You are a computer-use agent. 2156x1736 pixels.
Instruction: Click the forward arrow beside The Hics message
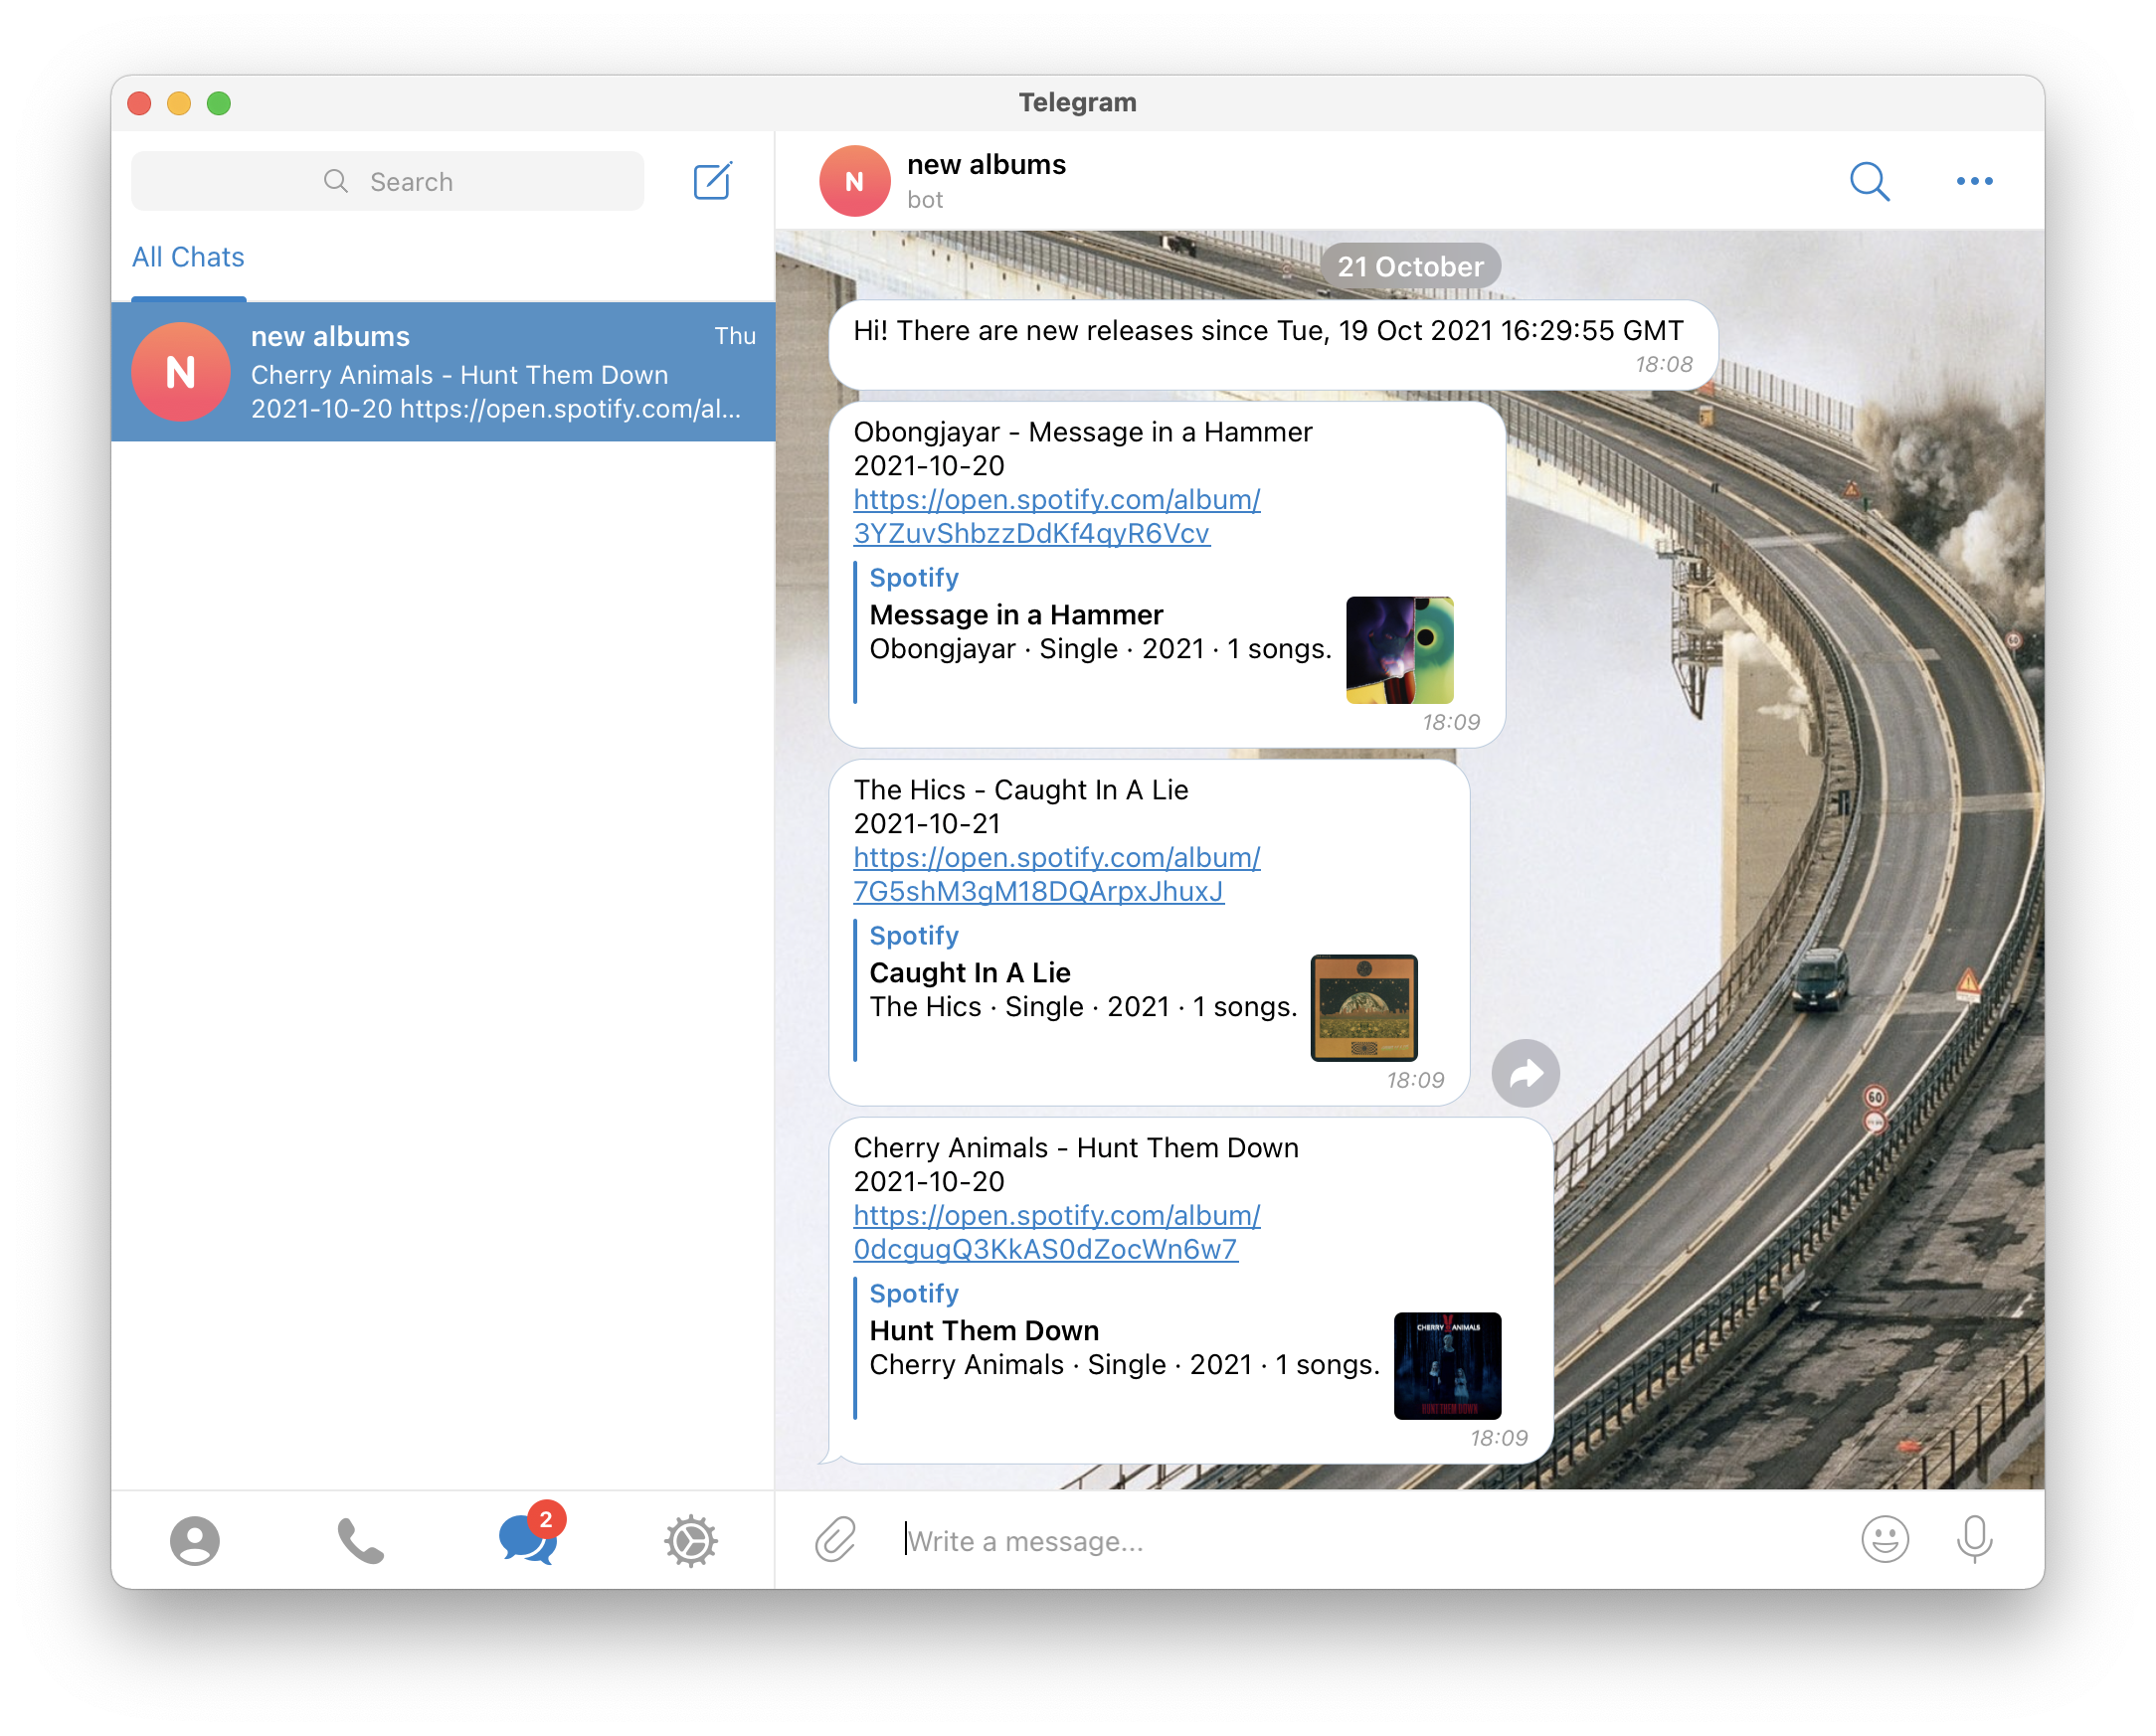(x=1525, y=1074)
